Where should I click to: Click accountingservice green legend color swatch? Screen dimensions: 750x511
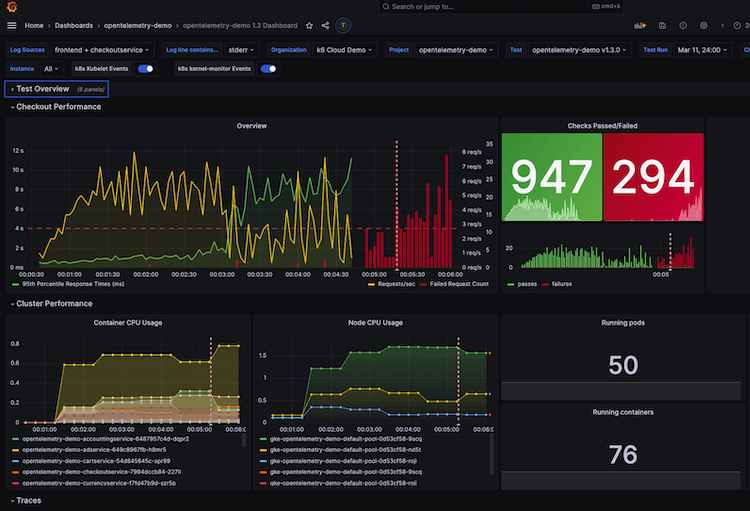pyautogui.click(x=15, y=438)
